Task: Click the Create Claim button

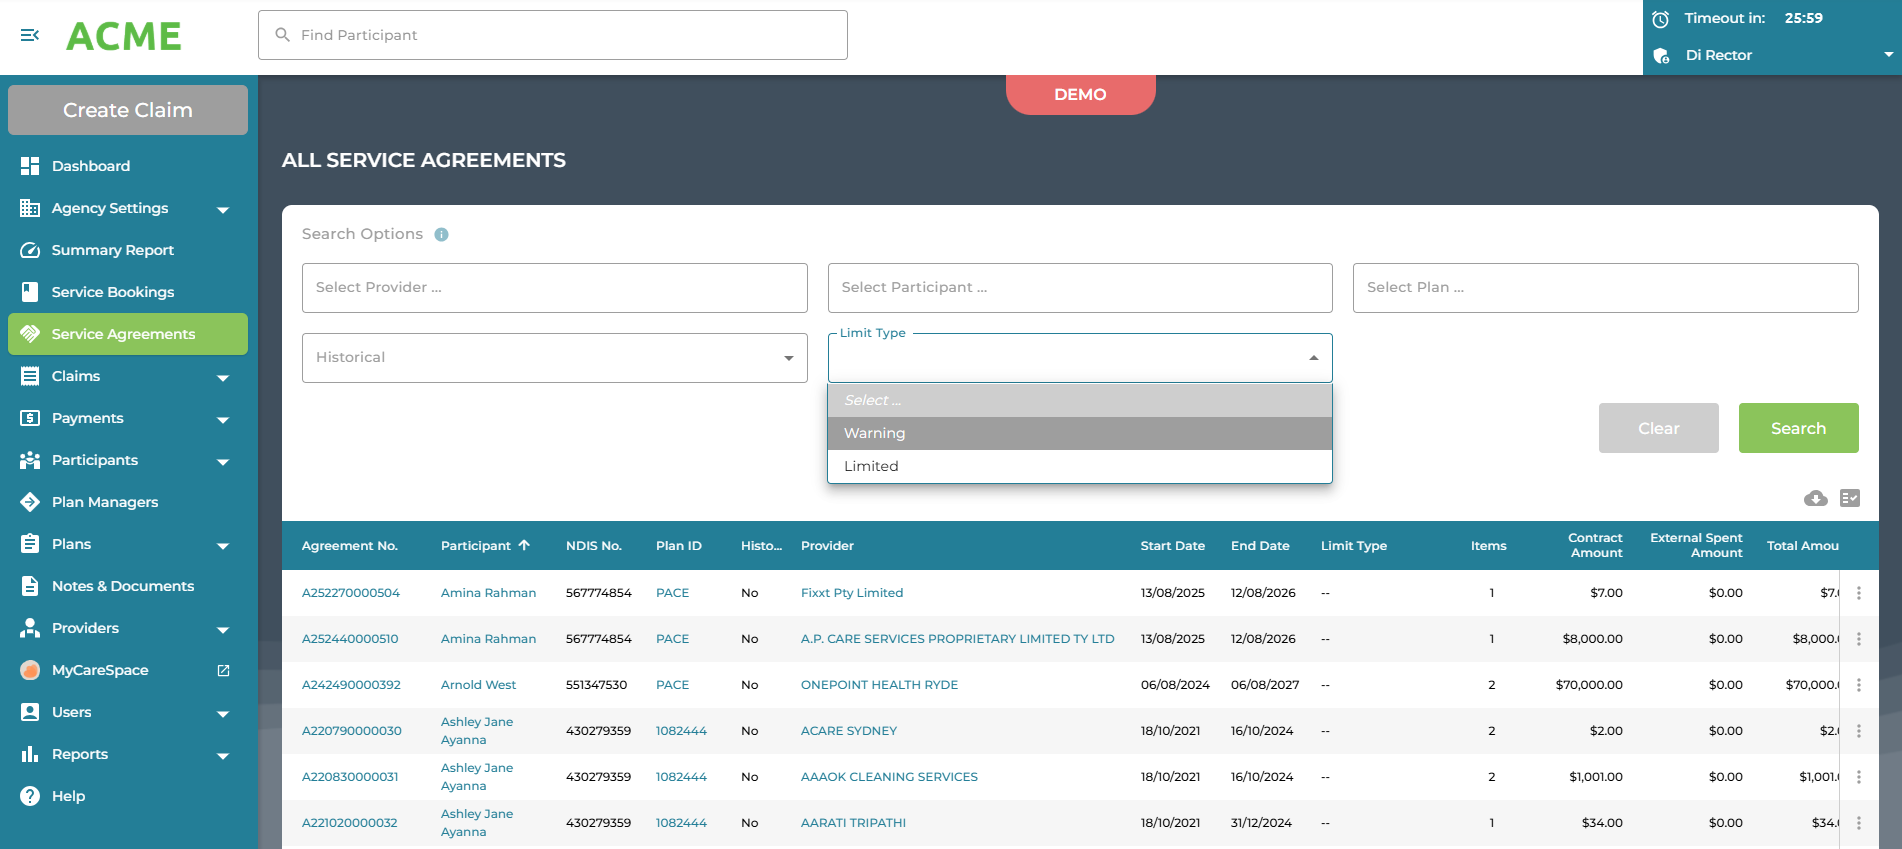Action: point(128,110)
